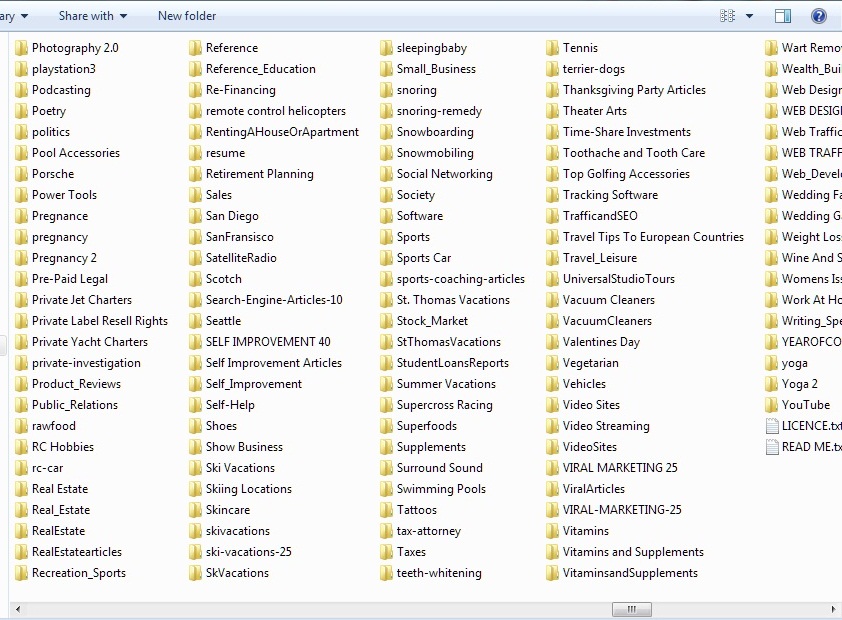842x620 pixels.
Task: Select the Podcasting folder icon
Action: pos(21,90)
